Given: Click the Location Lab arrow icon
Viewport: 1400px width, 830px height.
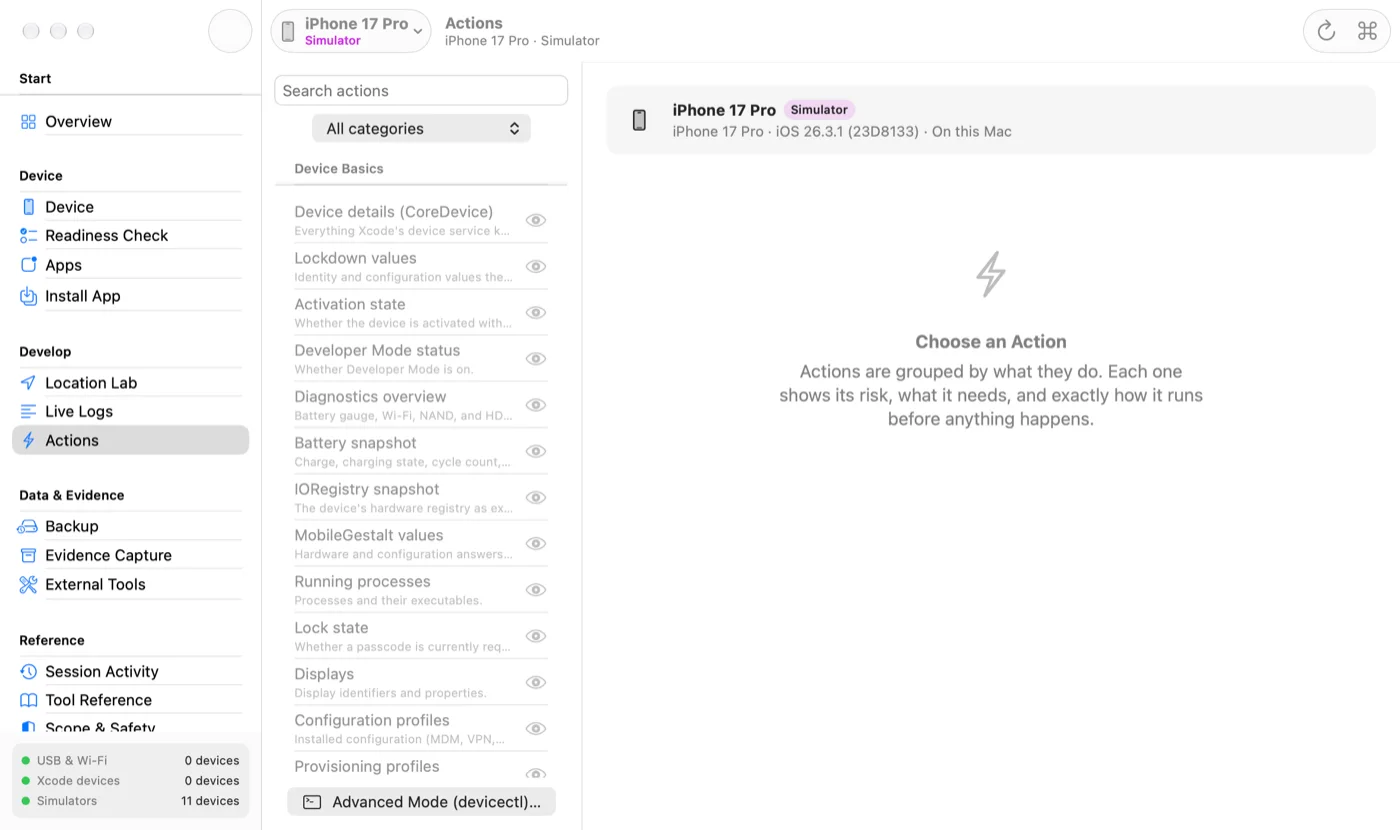Looking at the screenshot, I should pyautogui.click(x=28, y=383).
